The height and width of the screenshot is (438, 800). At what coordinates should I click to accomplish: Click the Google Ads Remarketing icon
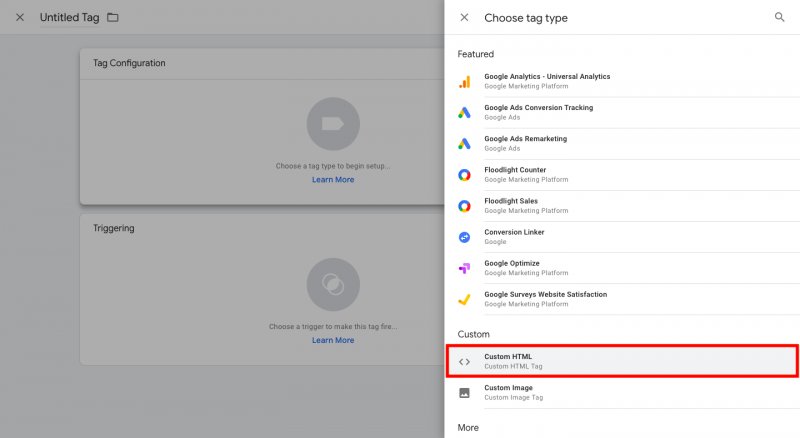(x=464, y=144)
